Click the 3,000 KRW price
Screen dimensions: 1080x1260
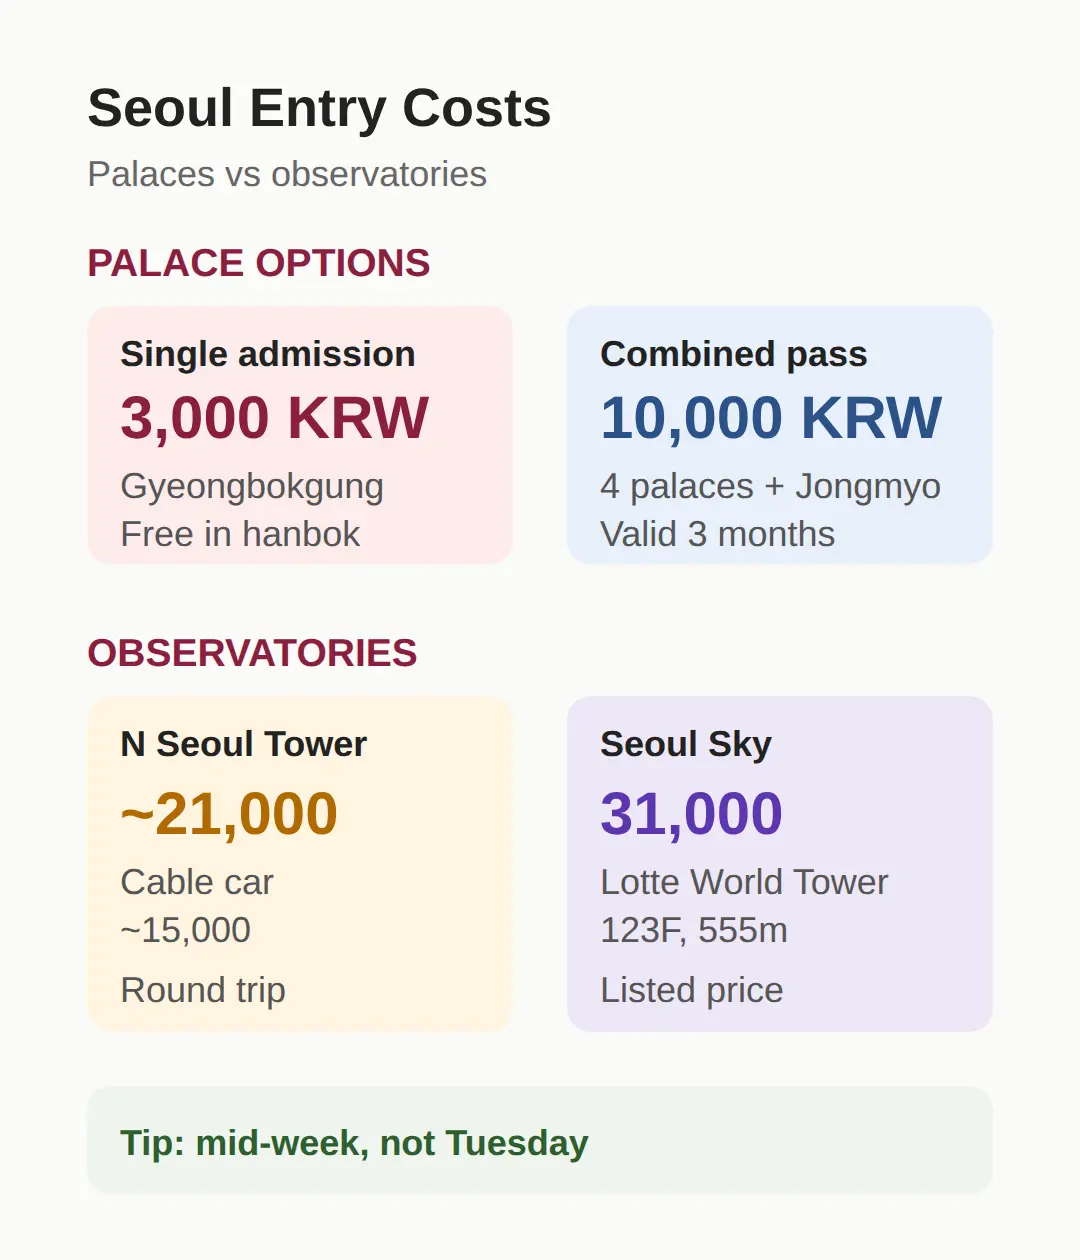click(274, 417)
